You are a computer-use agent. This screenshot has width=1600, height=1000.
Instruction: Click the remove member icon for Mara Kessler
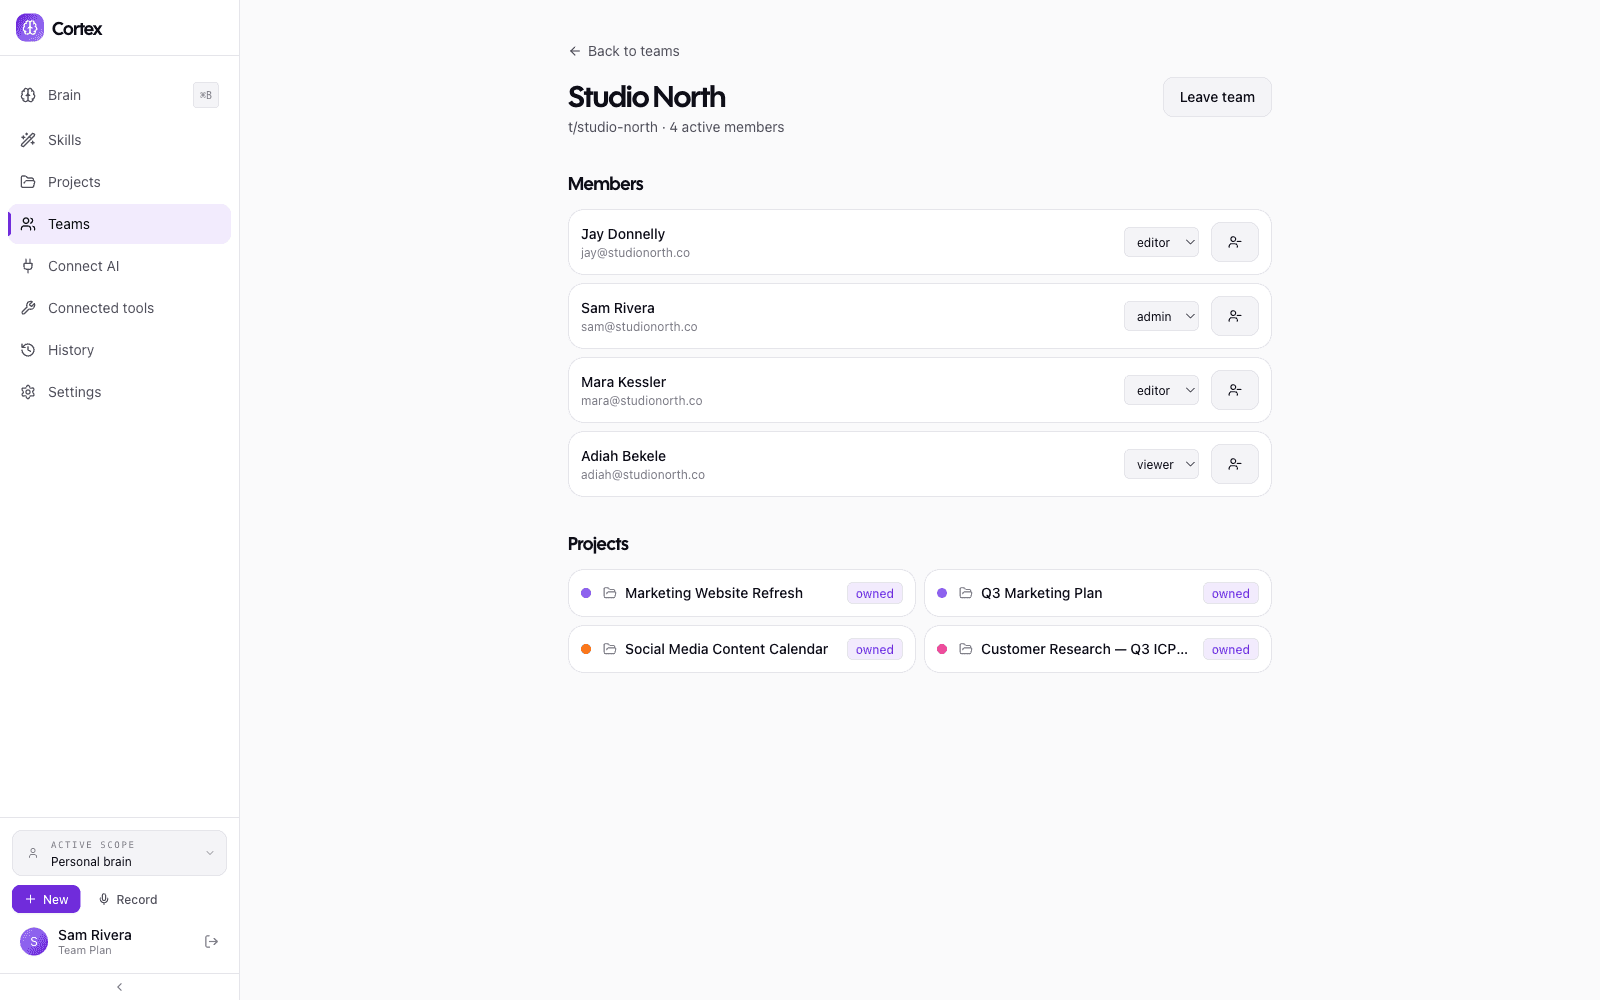[1235, 390]
